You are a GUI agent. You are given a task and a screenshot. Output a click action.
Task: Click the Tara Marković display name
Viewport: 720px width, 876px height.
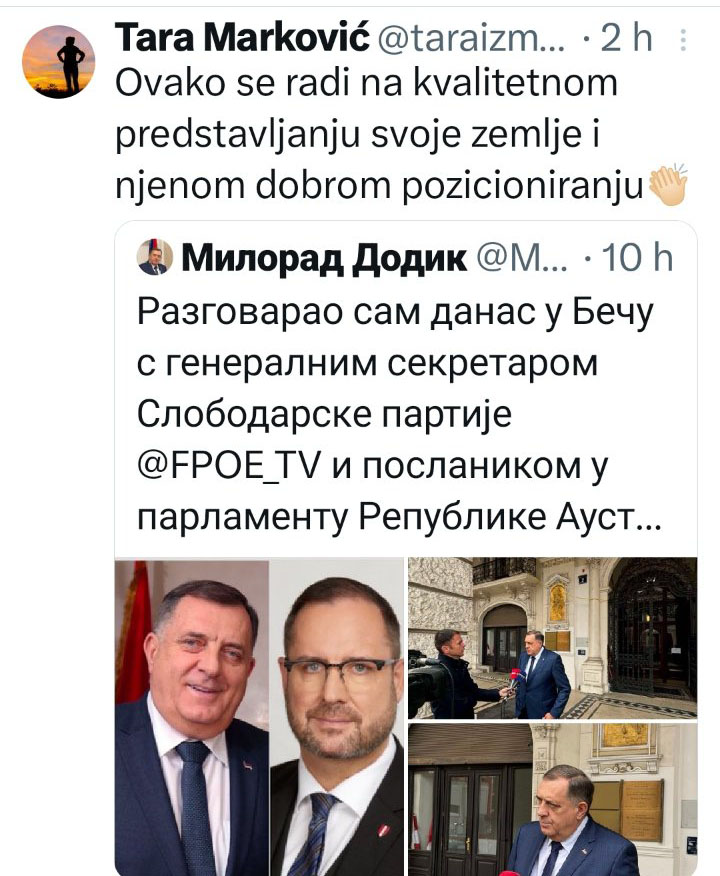[242, 38]
